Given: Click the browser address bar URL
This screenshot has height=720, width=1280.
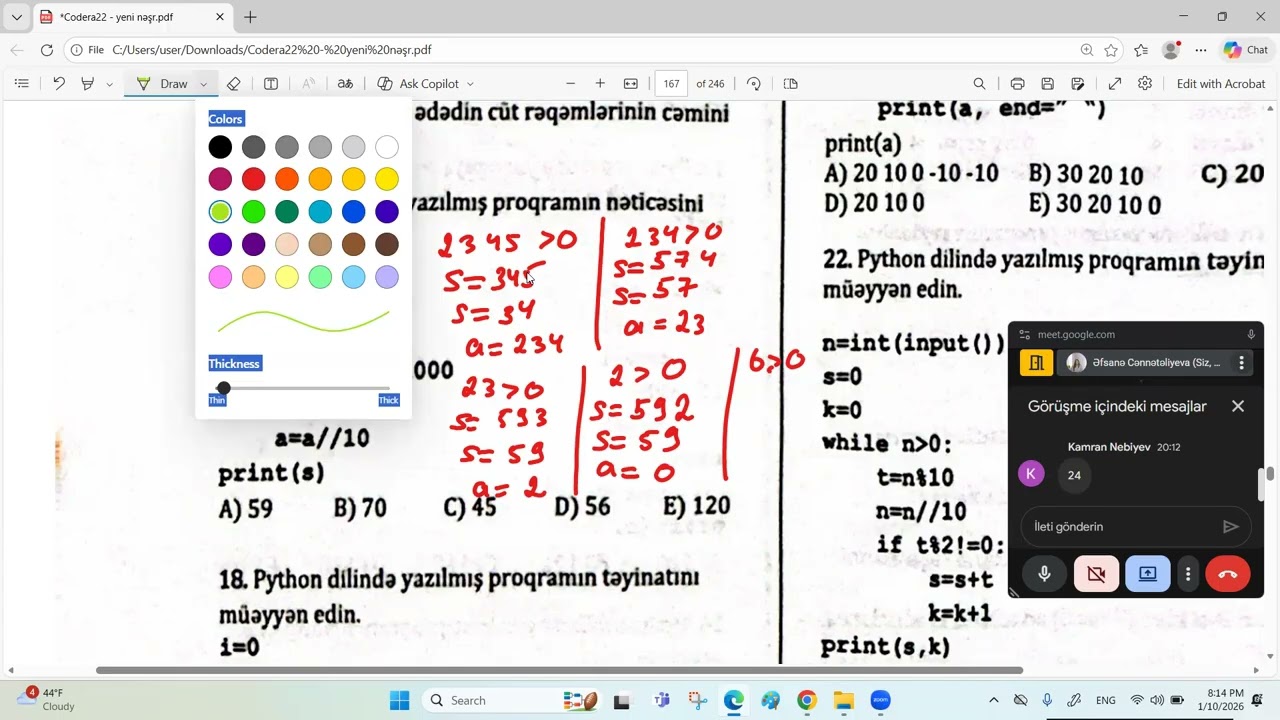Looking at the screenshot, I should (x=272, y=50).
